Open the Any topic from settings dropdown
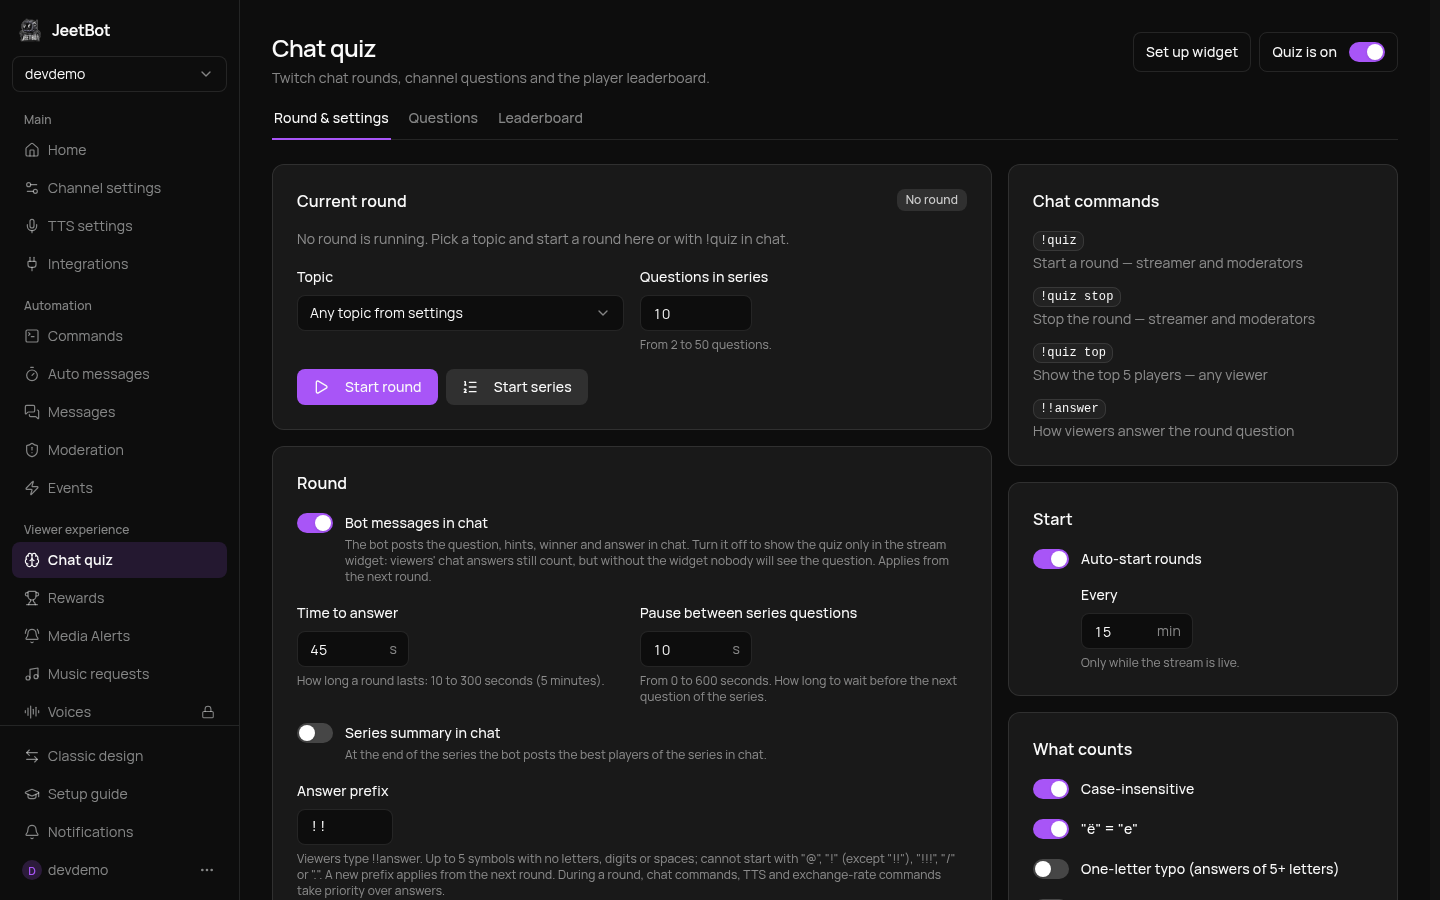Image resolution: width=1440 pixels, height=900 pixels. pyautogui.click(x=460, y=313)
